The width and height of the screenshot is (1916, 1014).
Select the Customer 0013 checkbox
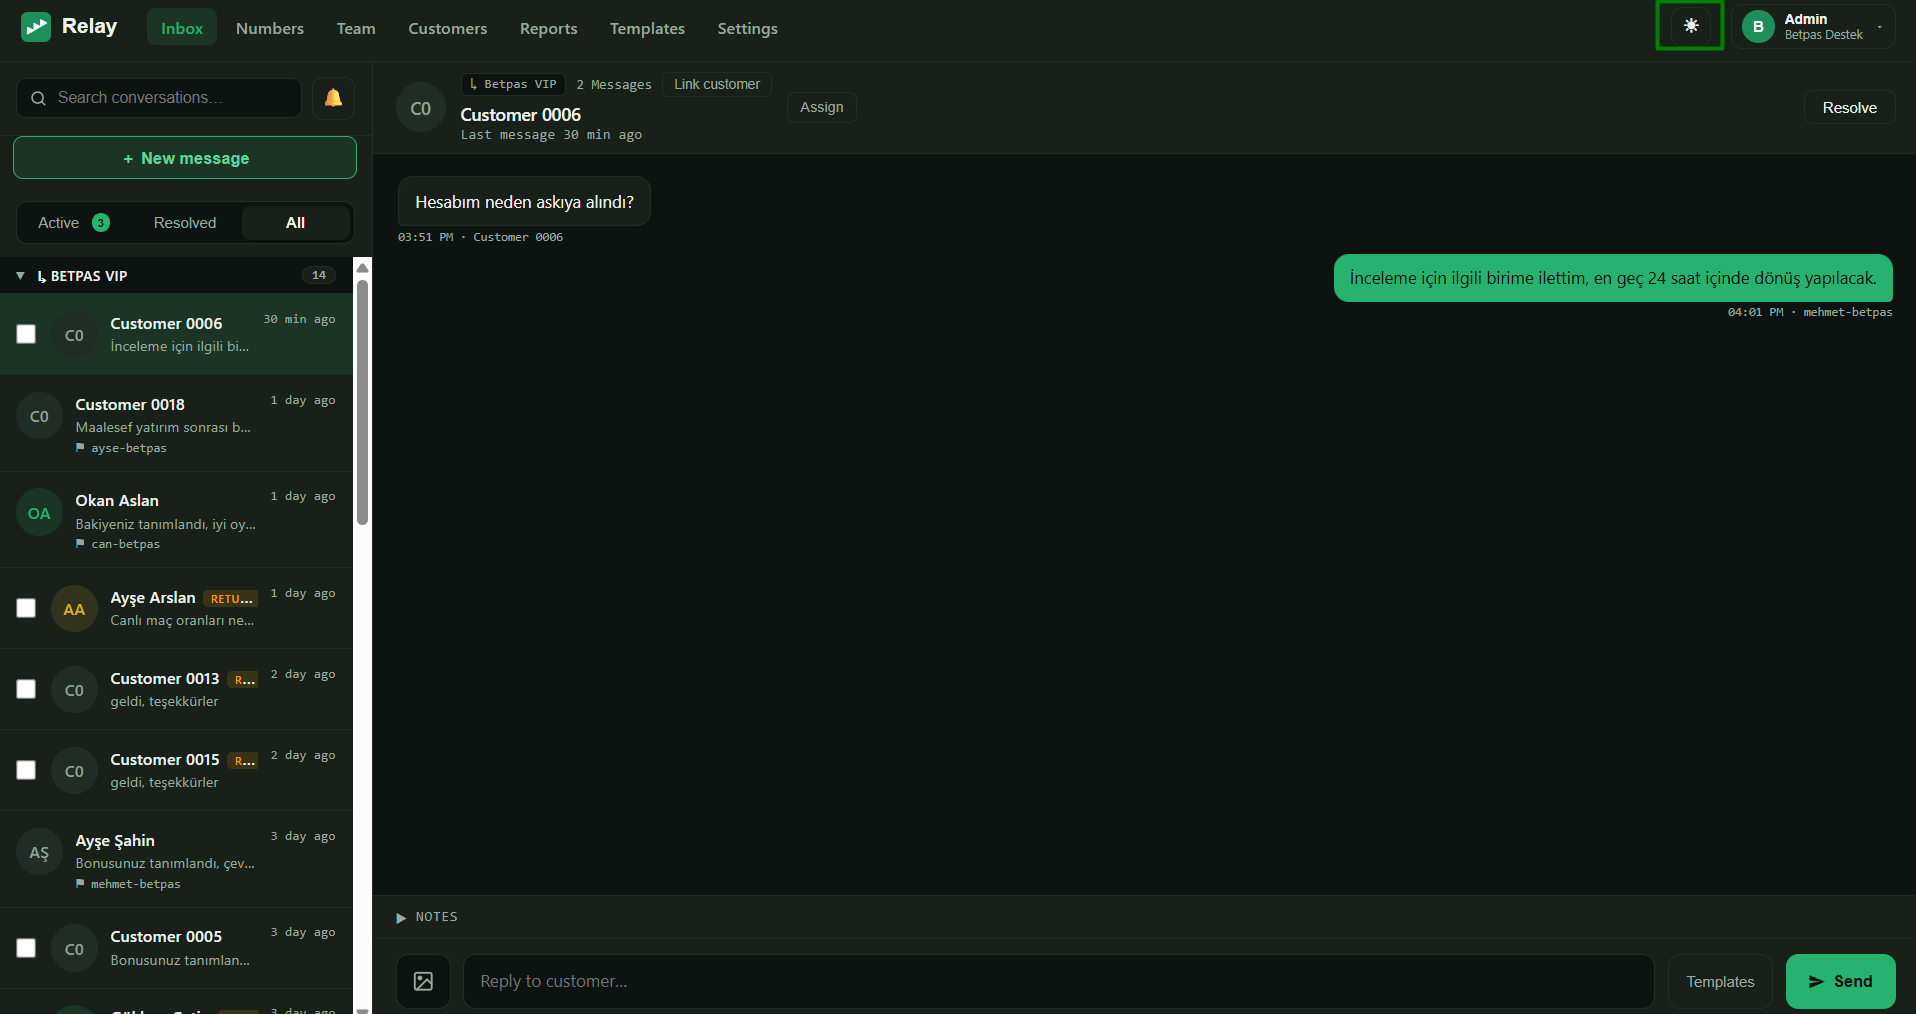click(26, 689)
